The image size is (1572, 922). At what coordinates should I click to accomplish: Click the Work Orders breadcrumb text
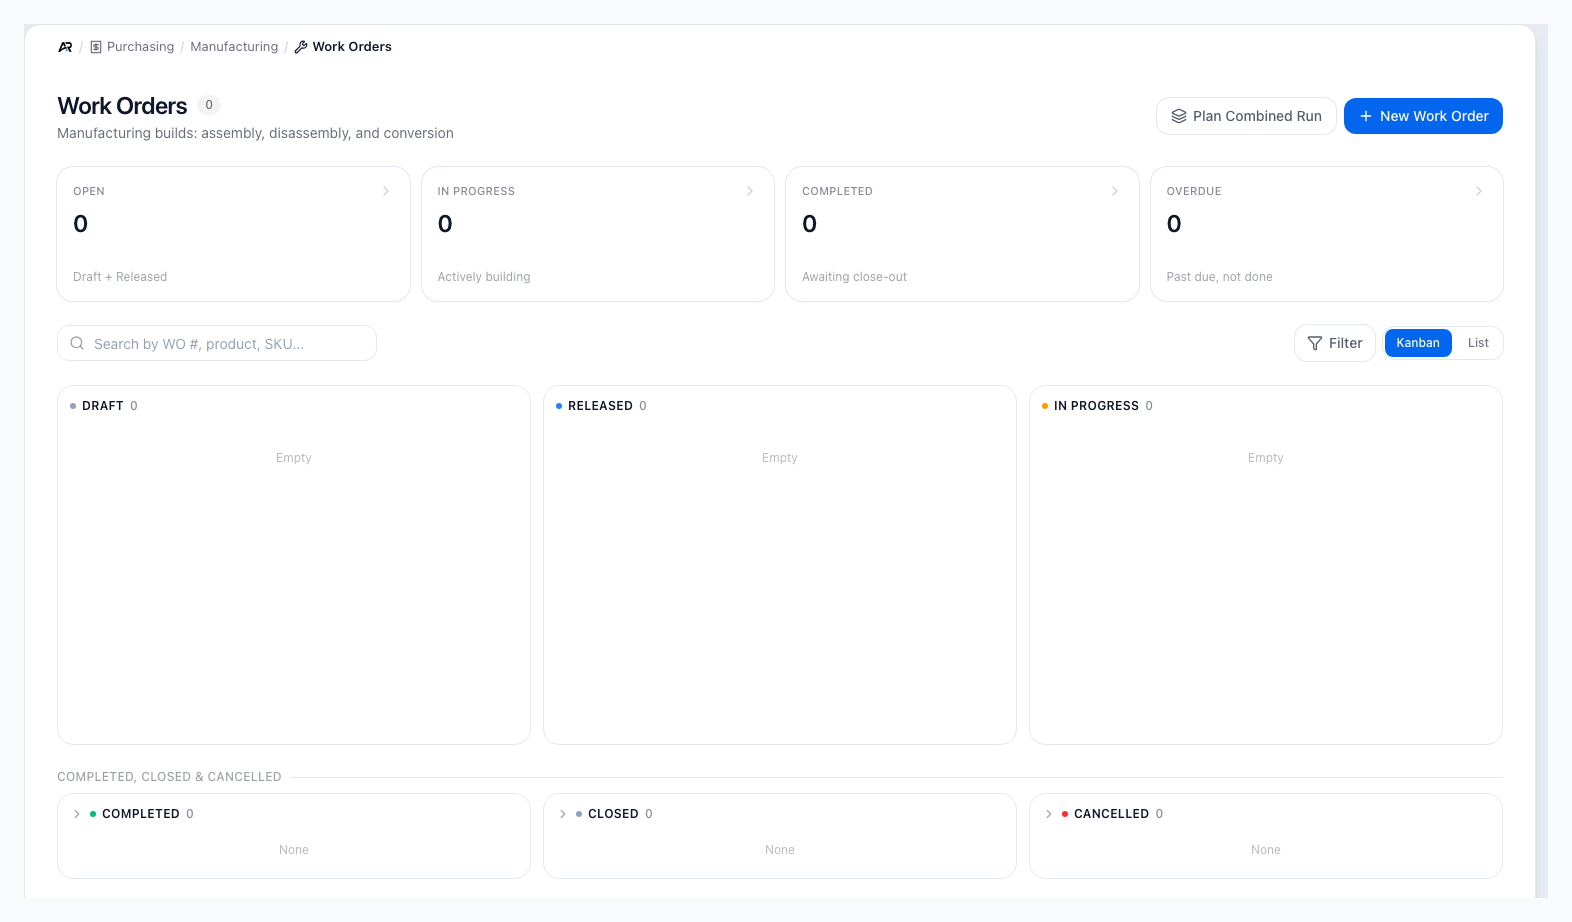pyautogui.click(x=352, y=47)
